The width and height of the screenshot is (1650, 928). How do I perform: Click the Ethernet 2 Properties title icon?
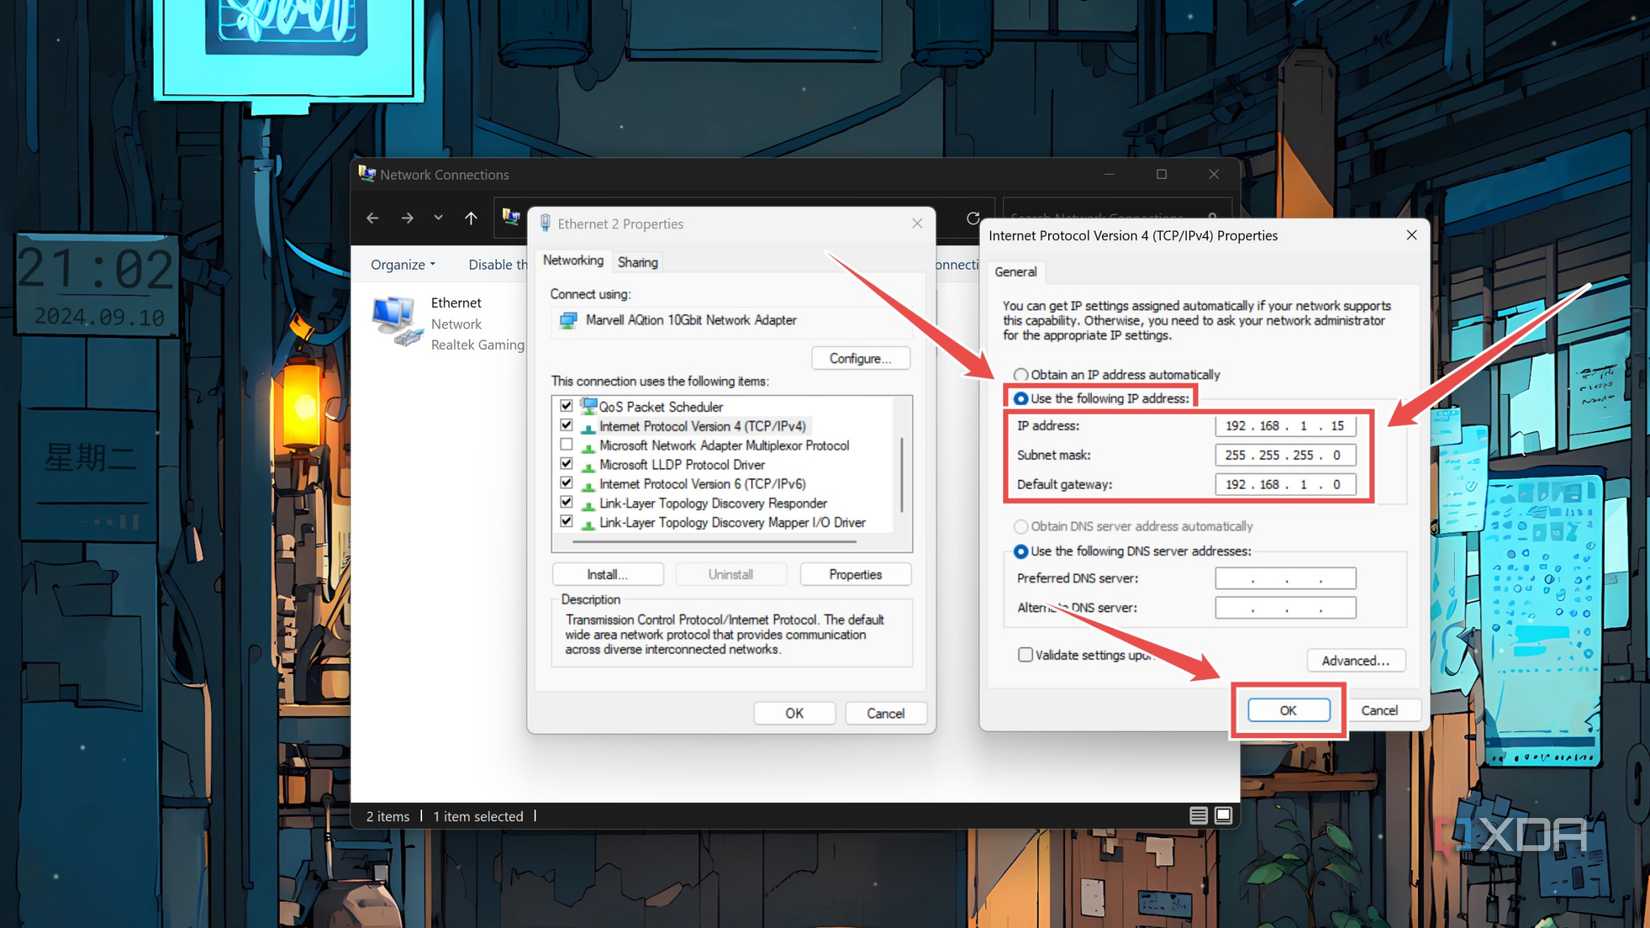coord(545,223)
